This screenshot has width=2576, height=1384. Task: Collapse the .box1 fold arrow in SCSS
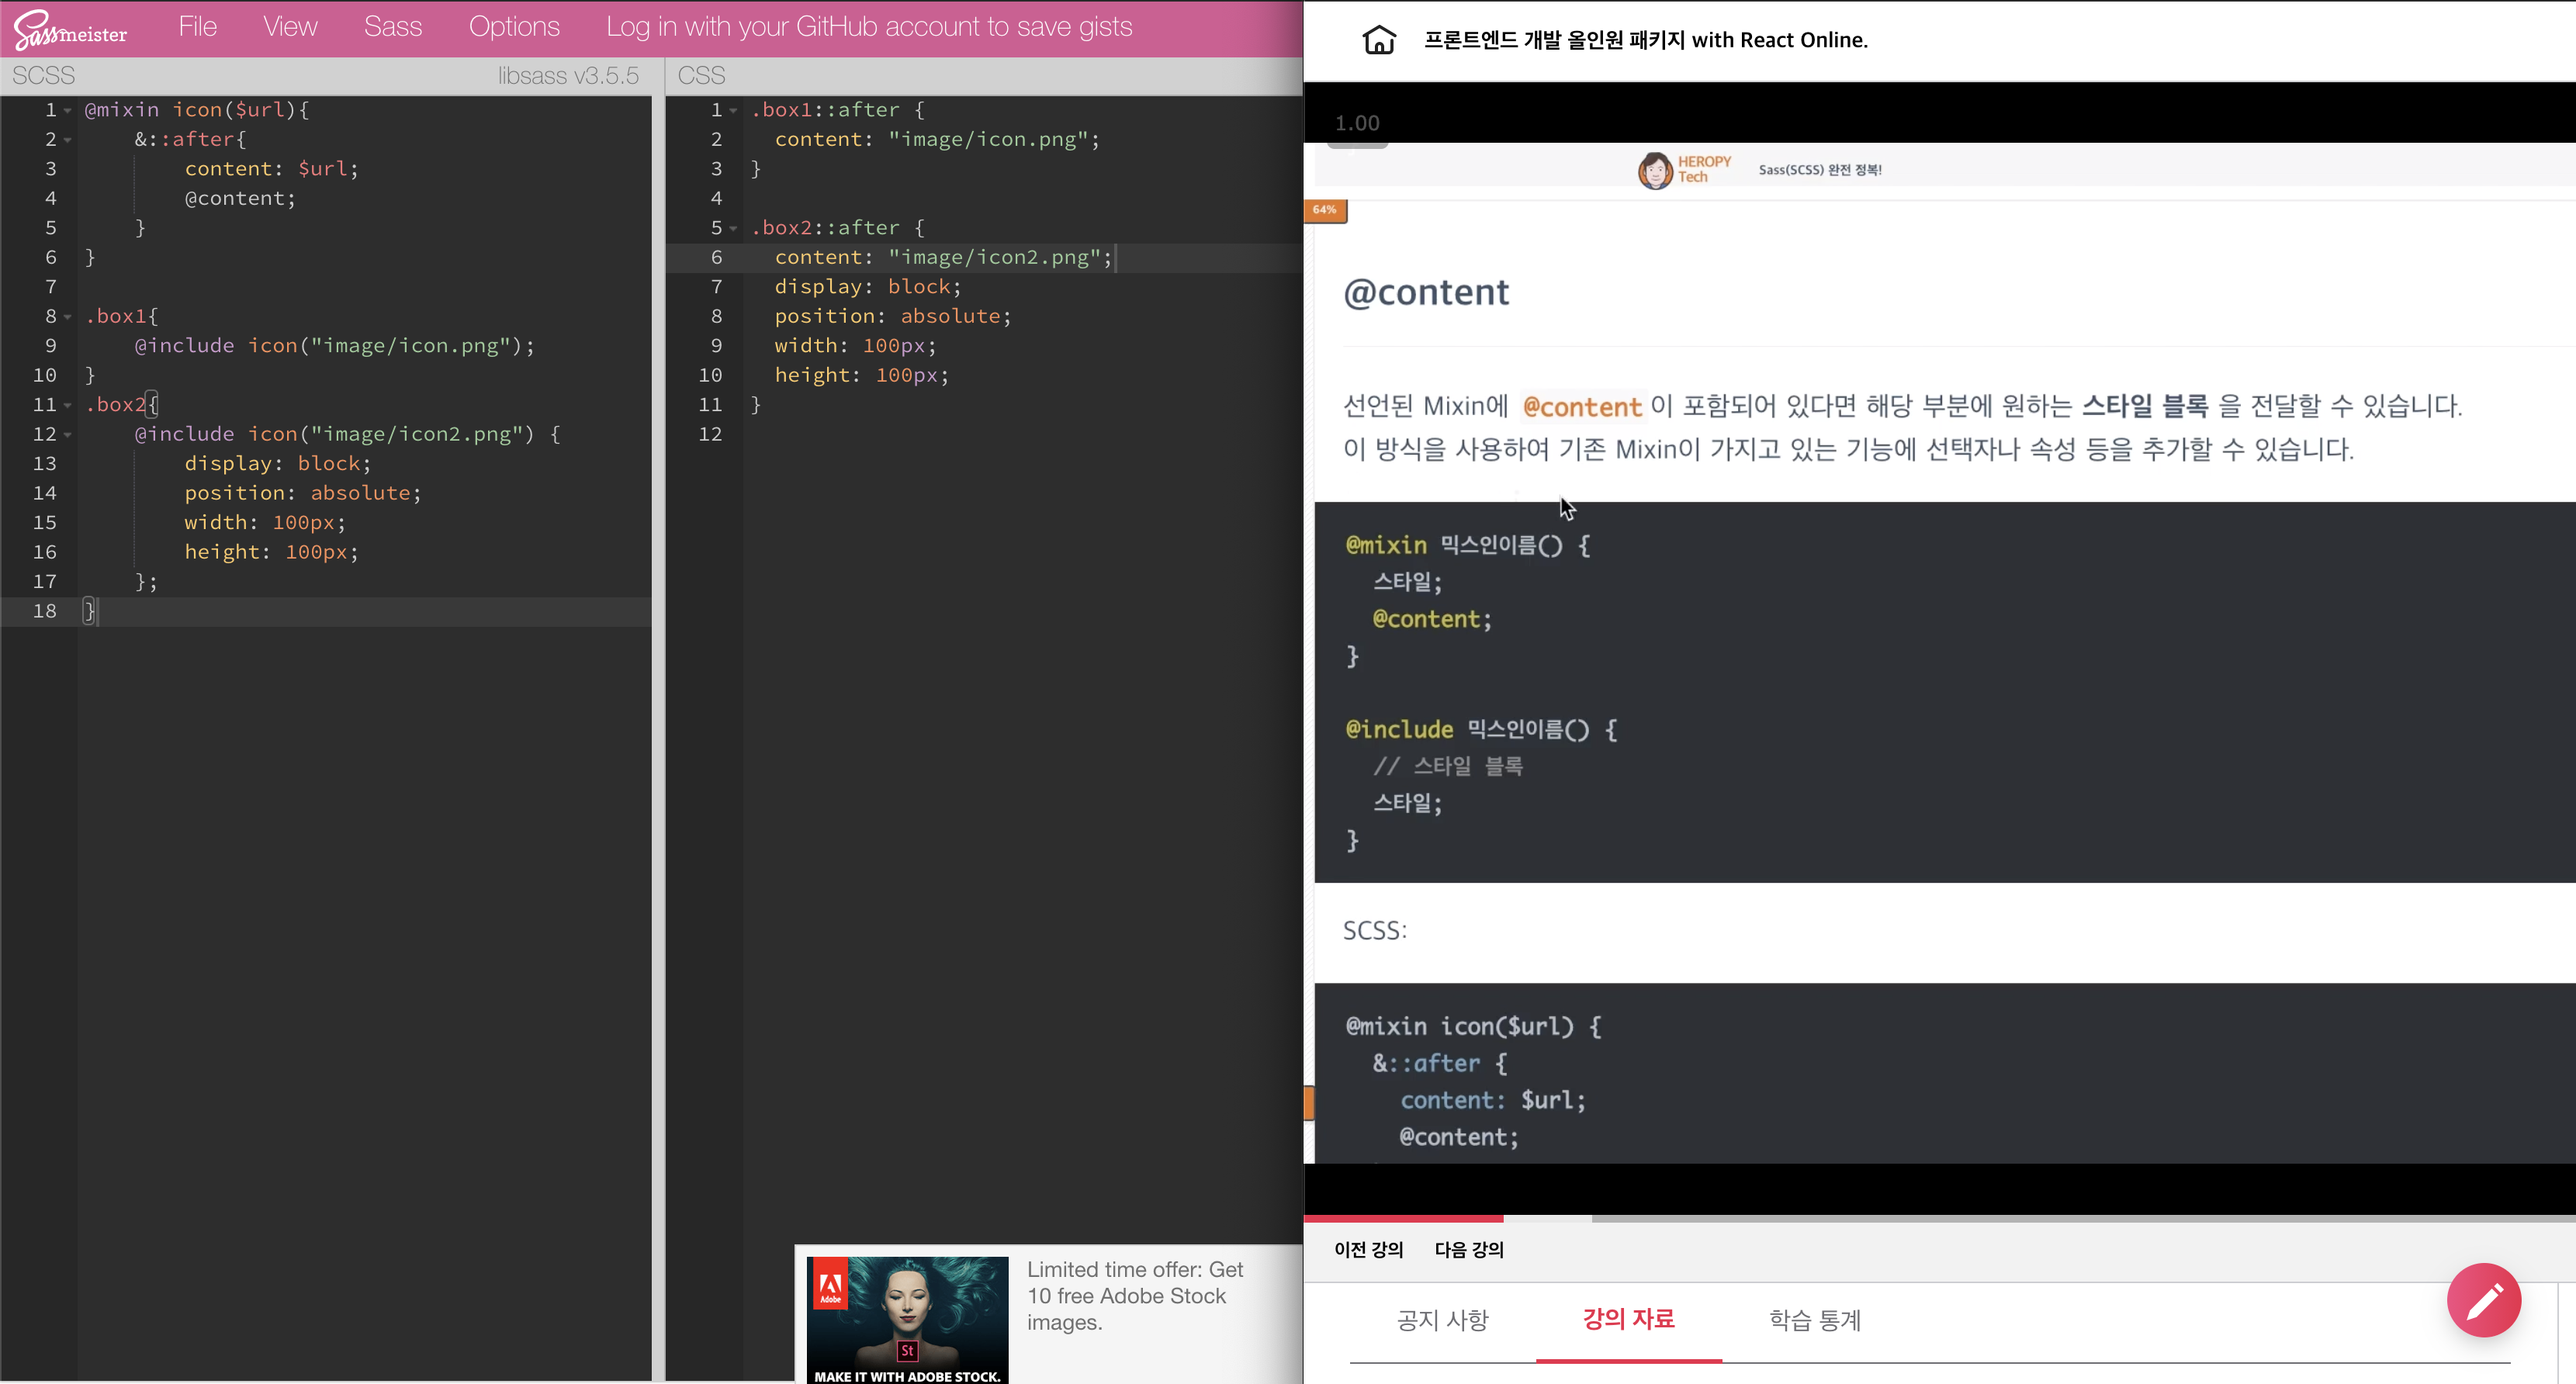68,317
